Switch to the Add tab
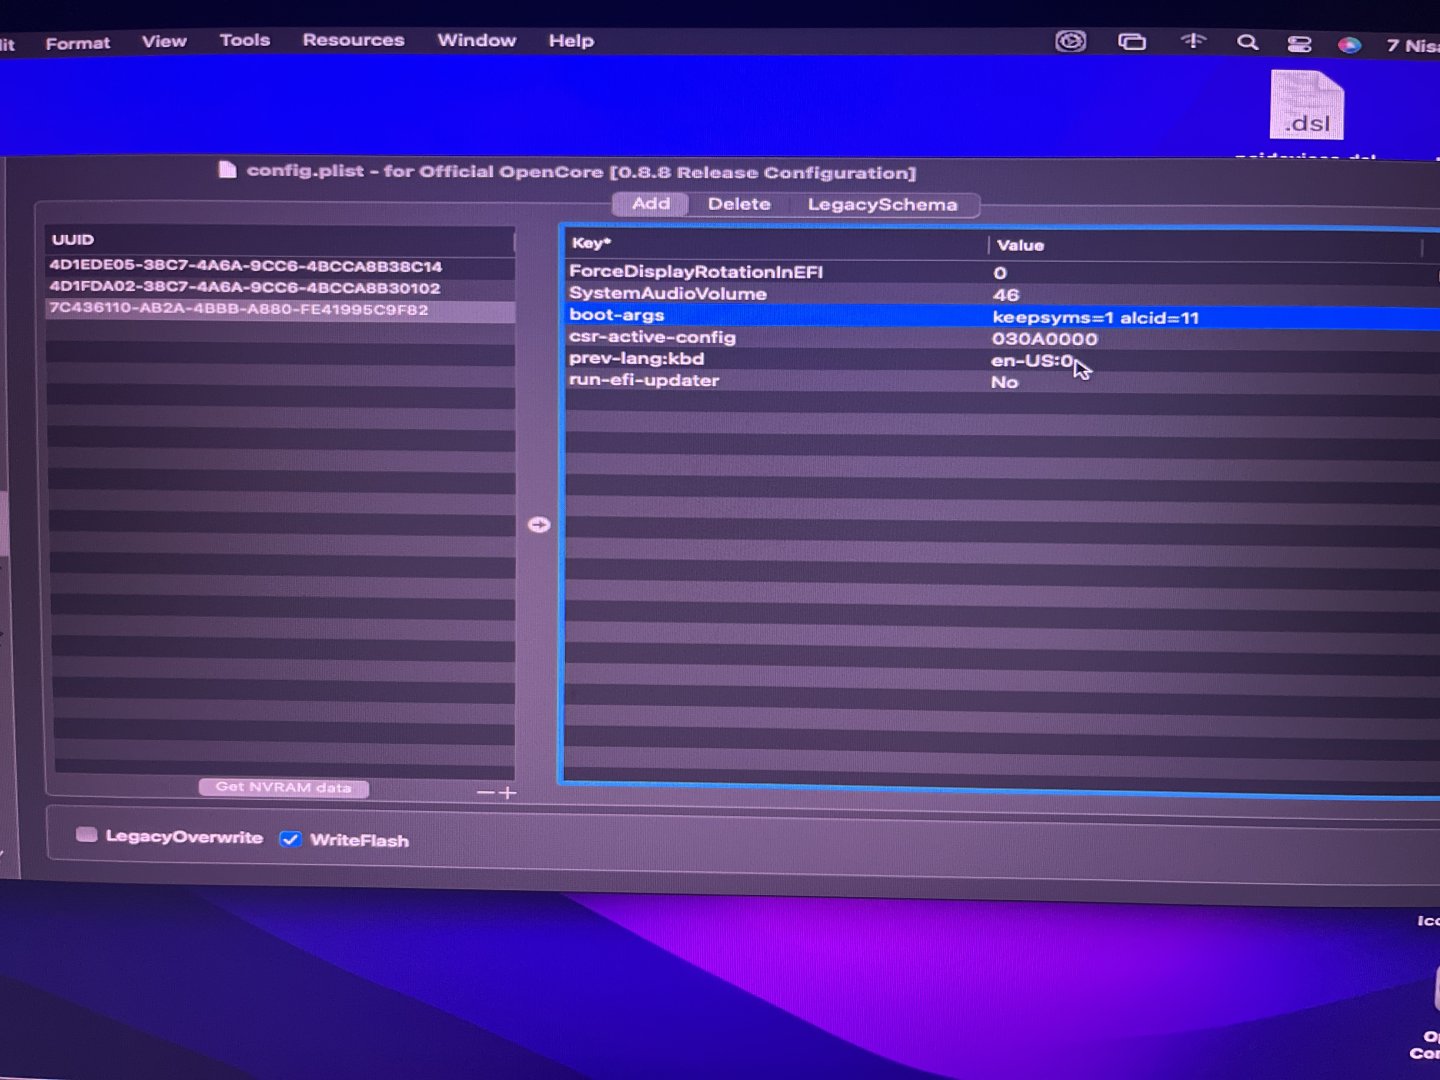 (x=651, y=203)
